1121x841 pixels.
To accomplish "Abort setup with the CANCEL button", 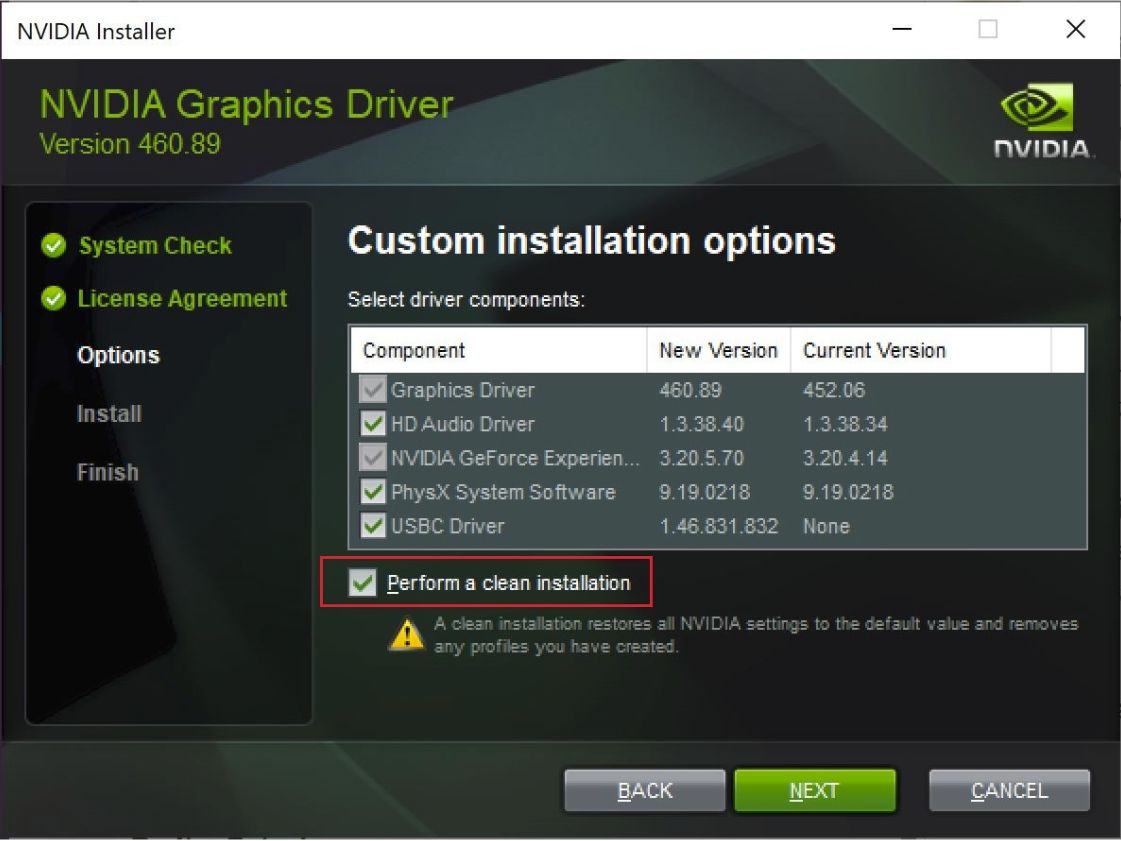I will pos(1009,791).
